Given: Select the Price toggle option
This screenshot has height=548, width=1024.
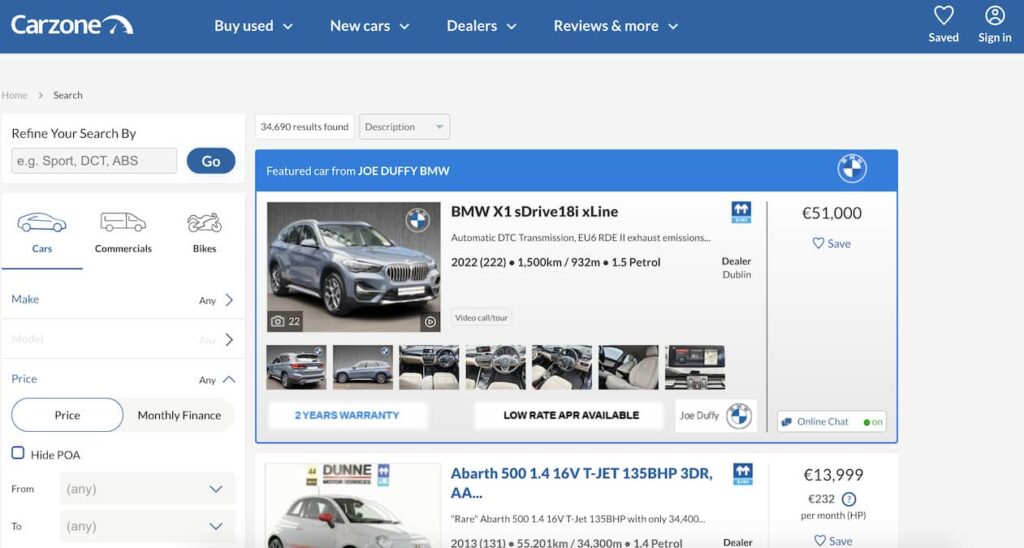Looking at the screenshot, I should [x=67, y=415].
